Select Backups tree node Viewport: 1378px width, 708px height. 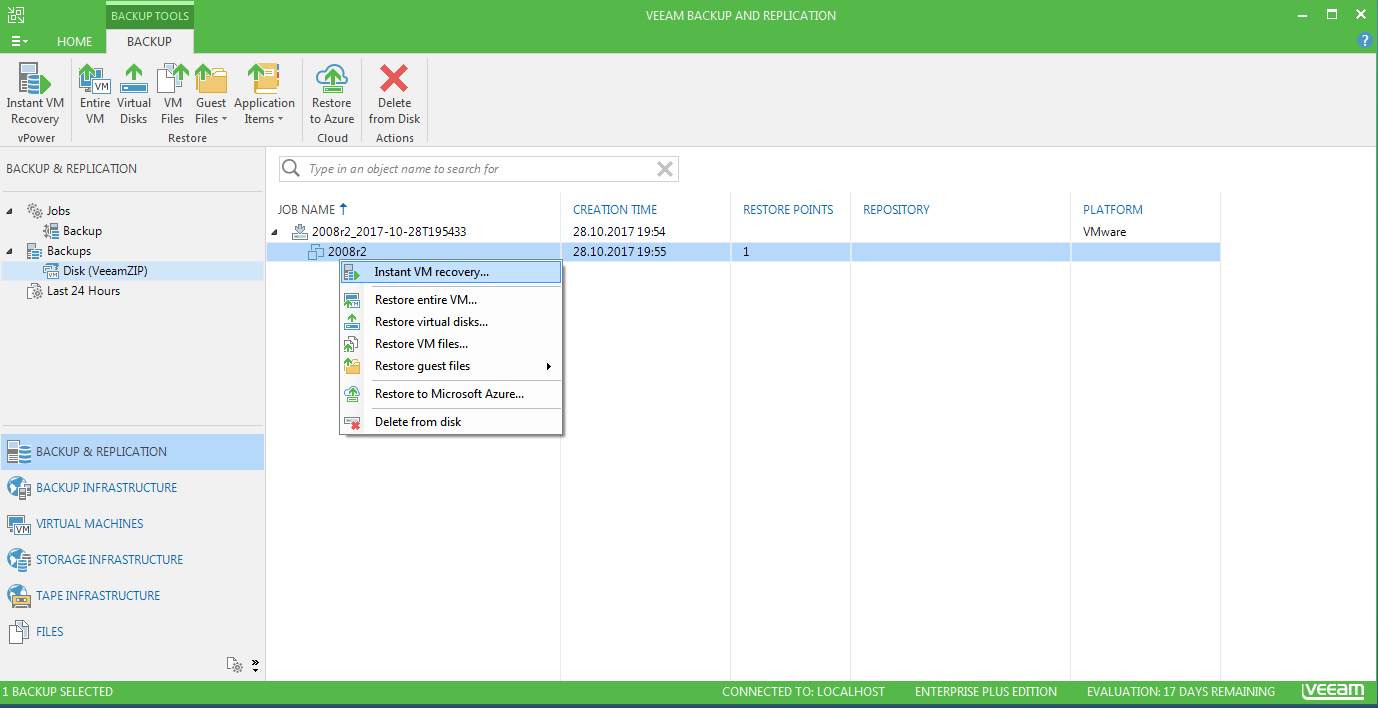pyautogui.click(x=69, y=251)
